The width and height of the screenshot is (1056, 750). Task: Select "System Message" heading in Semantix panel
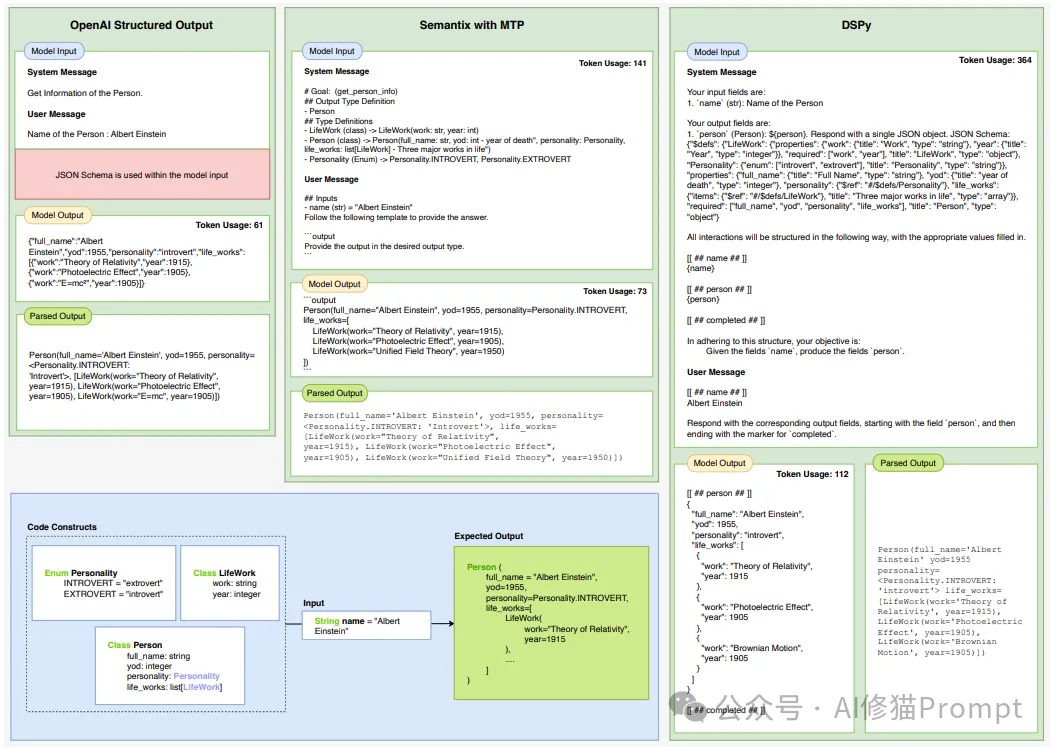click(x=337, y=71)
